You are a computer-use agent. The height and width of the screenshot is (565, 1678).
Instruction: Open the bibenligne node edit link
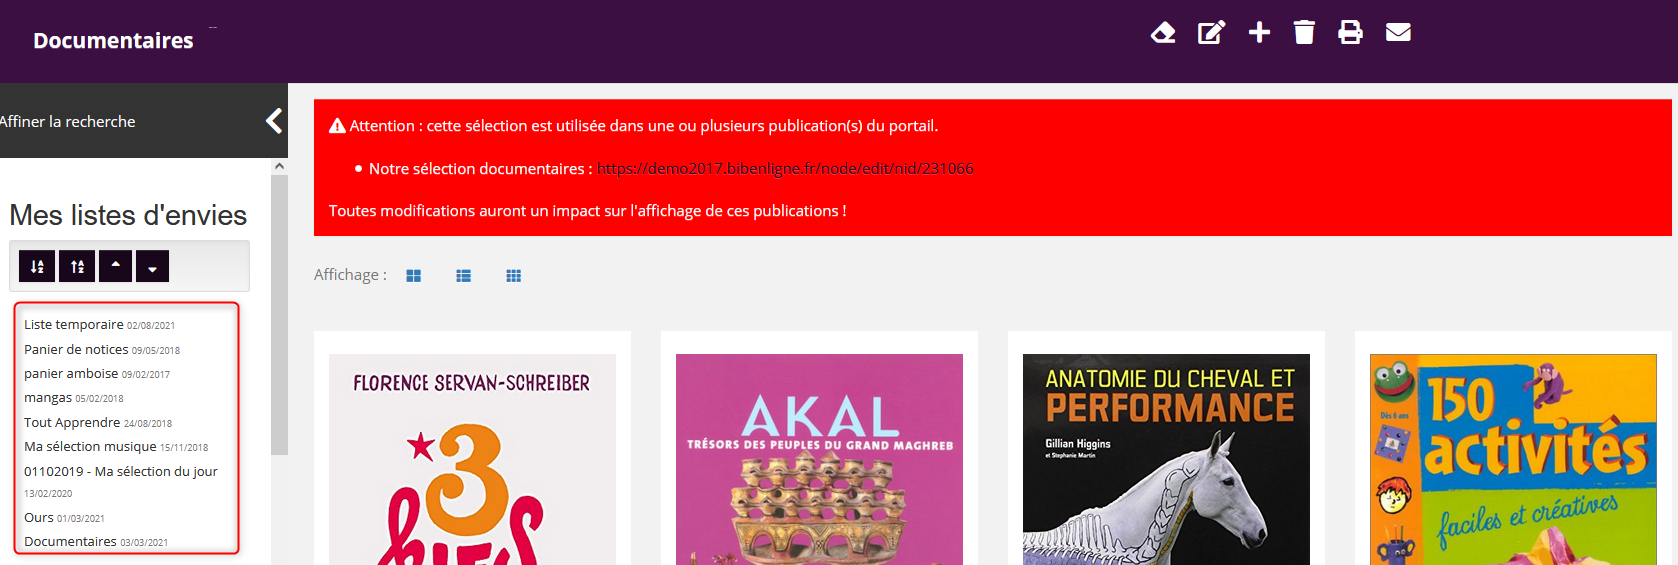coord(785,168)
